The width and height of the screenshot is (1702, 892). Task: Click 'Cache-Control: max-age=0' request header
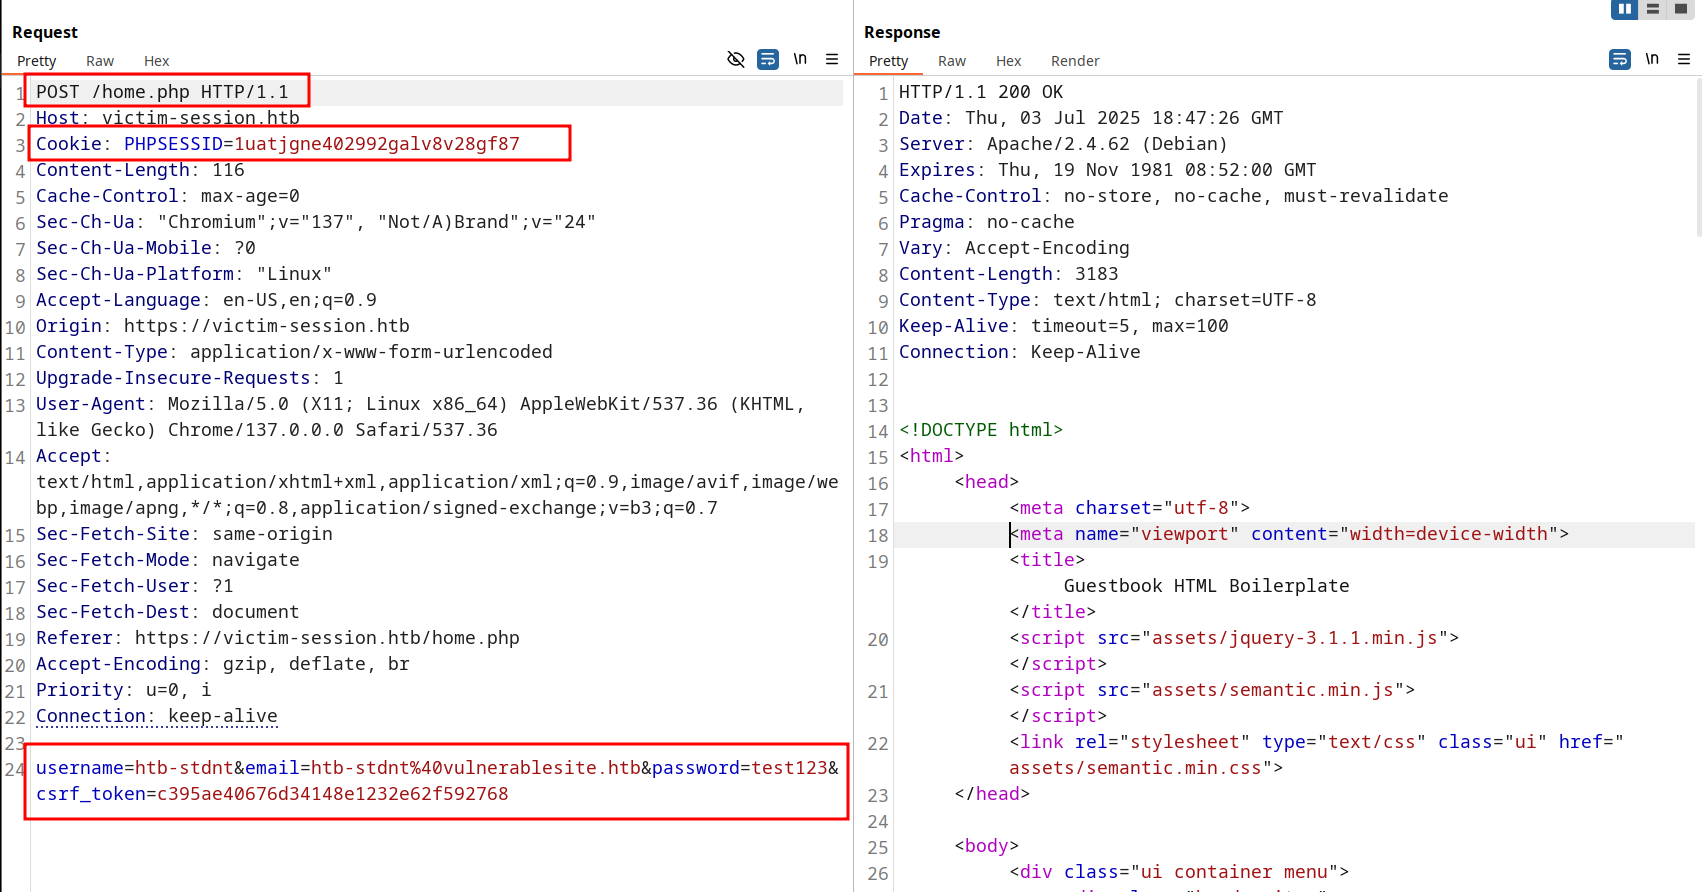(x=168, y=196)
